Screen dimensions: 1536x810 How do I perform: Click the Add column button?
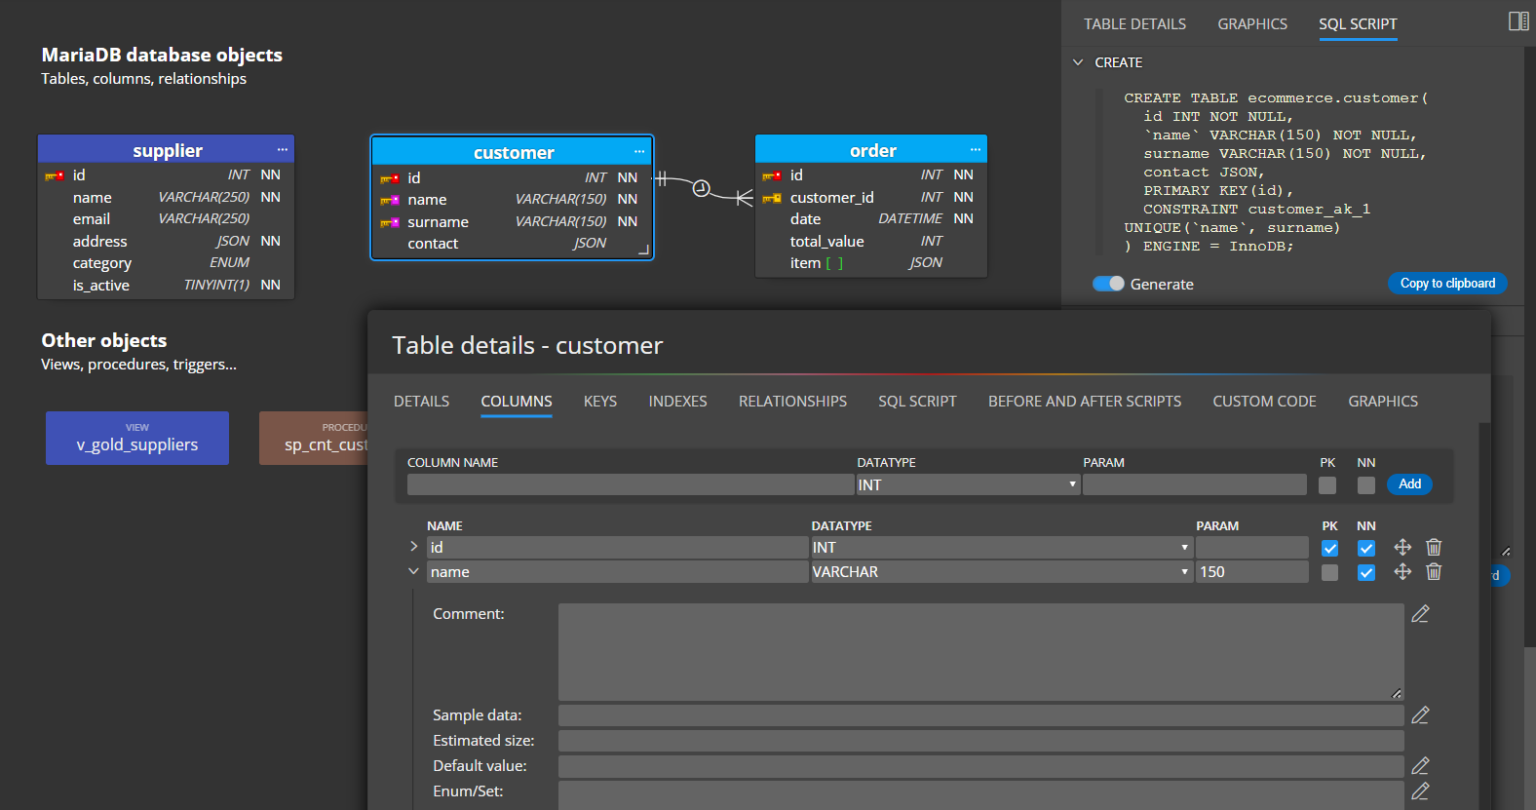(1409, 484)
